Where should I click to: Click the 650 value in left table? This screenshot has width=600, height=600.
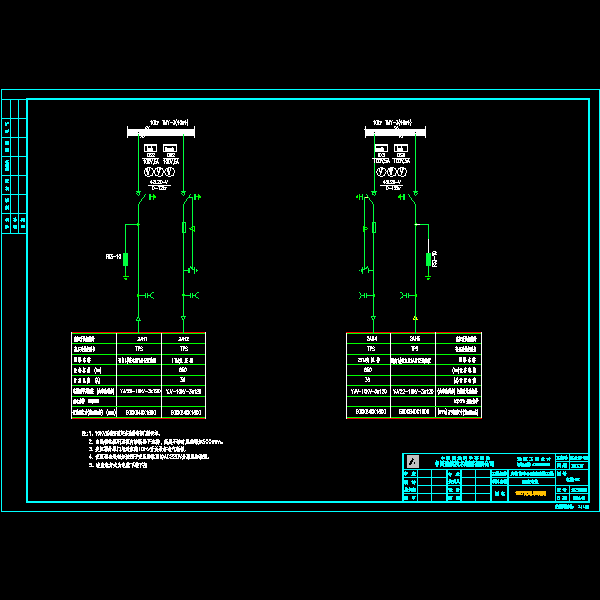click(183, 370)
